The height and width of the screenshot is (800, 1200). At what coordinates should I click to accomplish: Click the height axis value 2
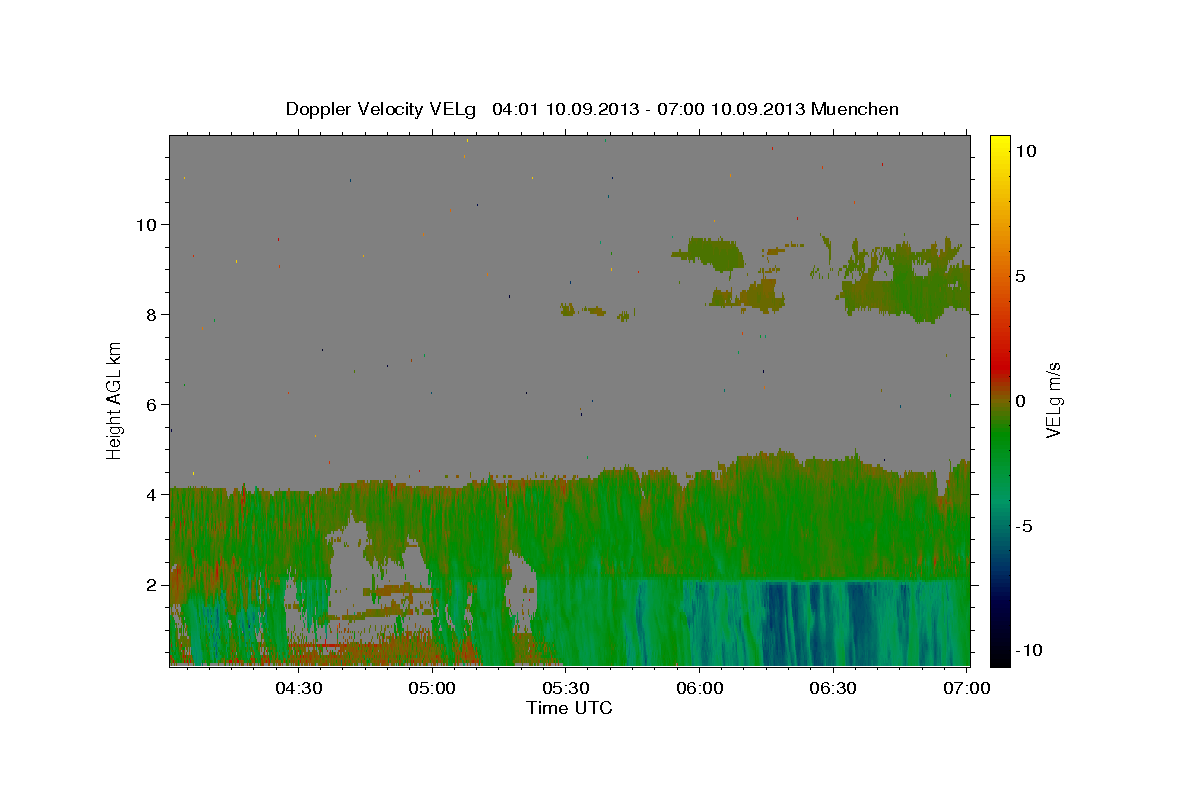coord(153,584)
